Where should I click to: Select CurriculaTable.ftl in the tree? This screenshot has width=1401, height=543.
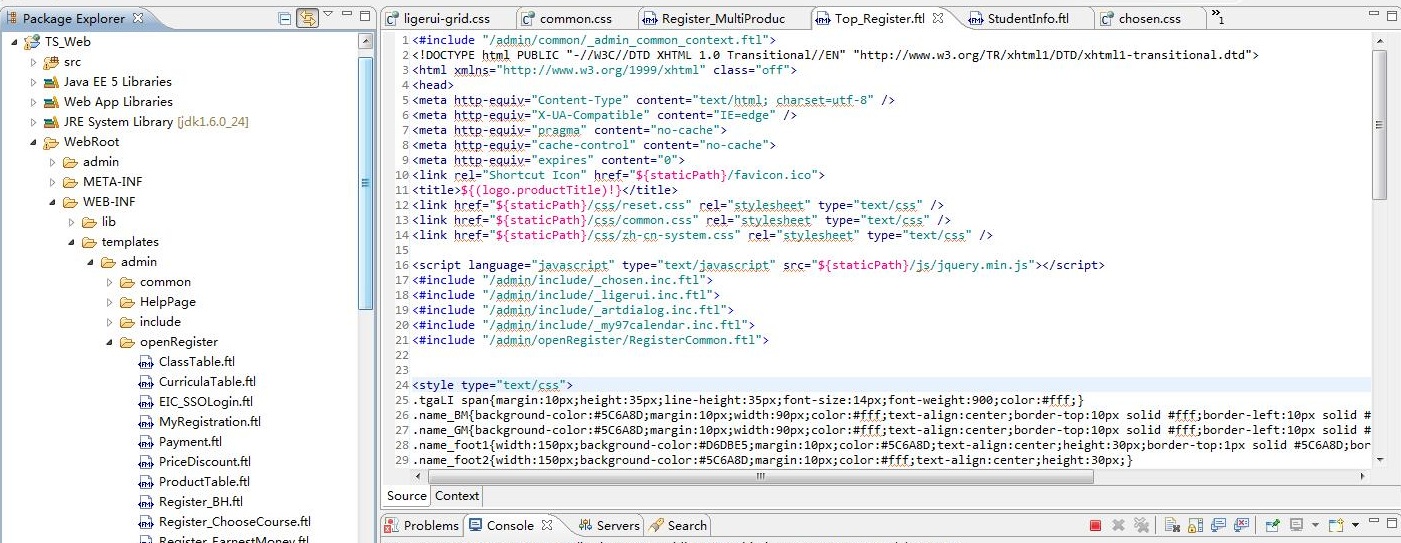(x=207, y=382)
